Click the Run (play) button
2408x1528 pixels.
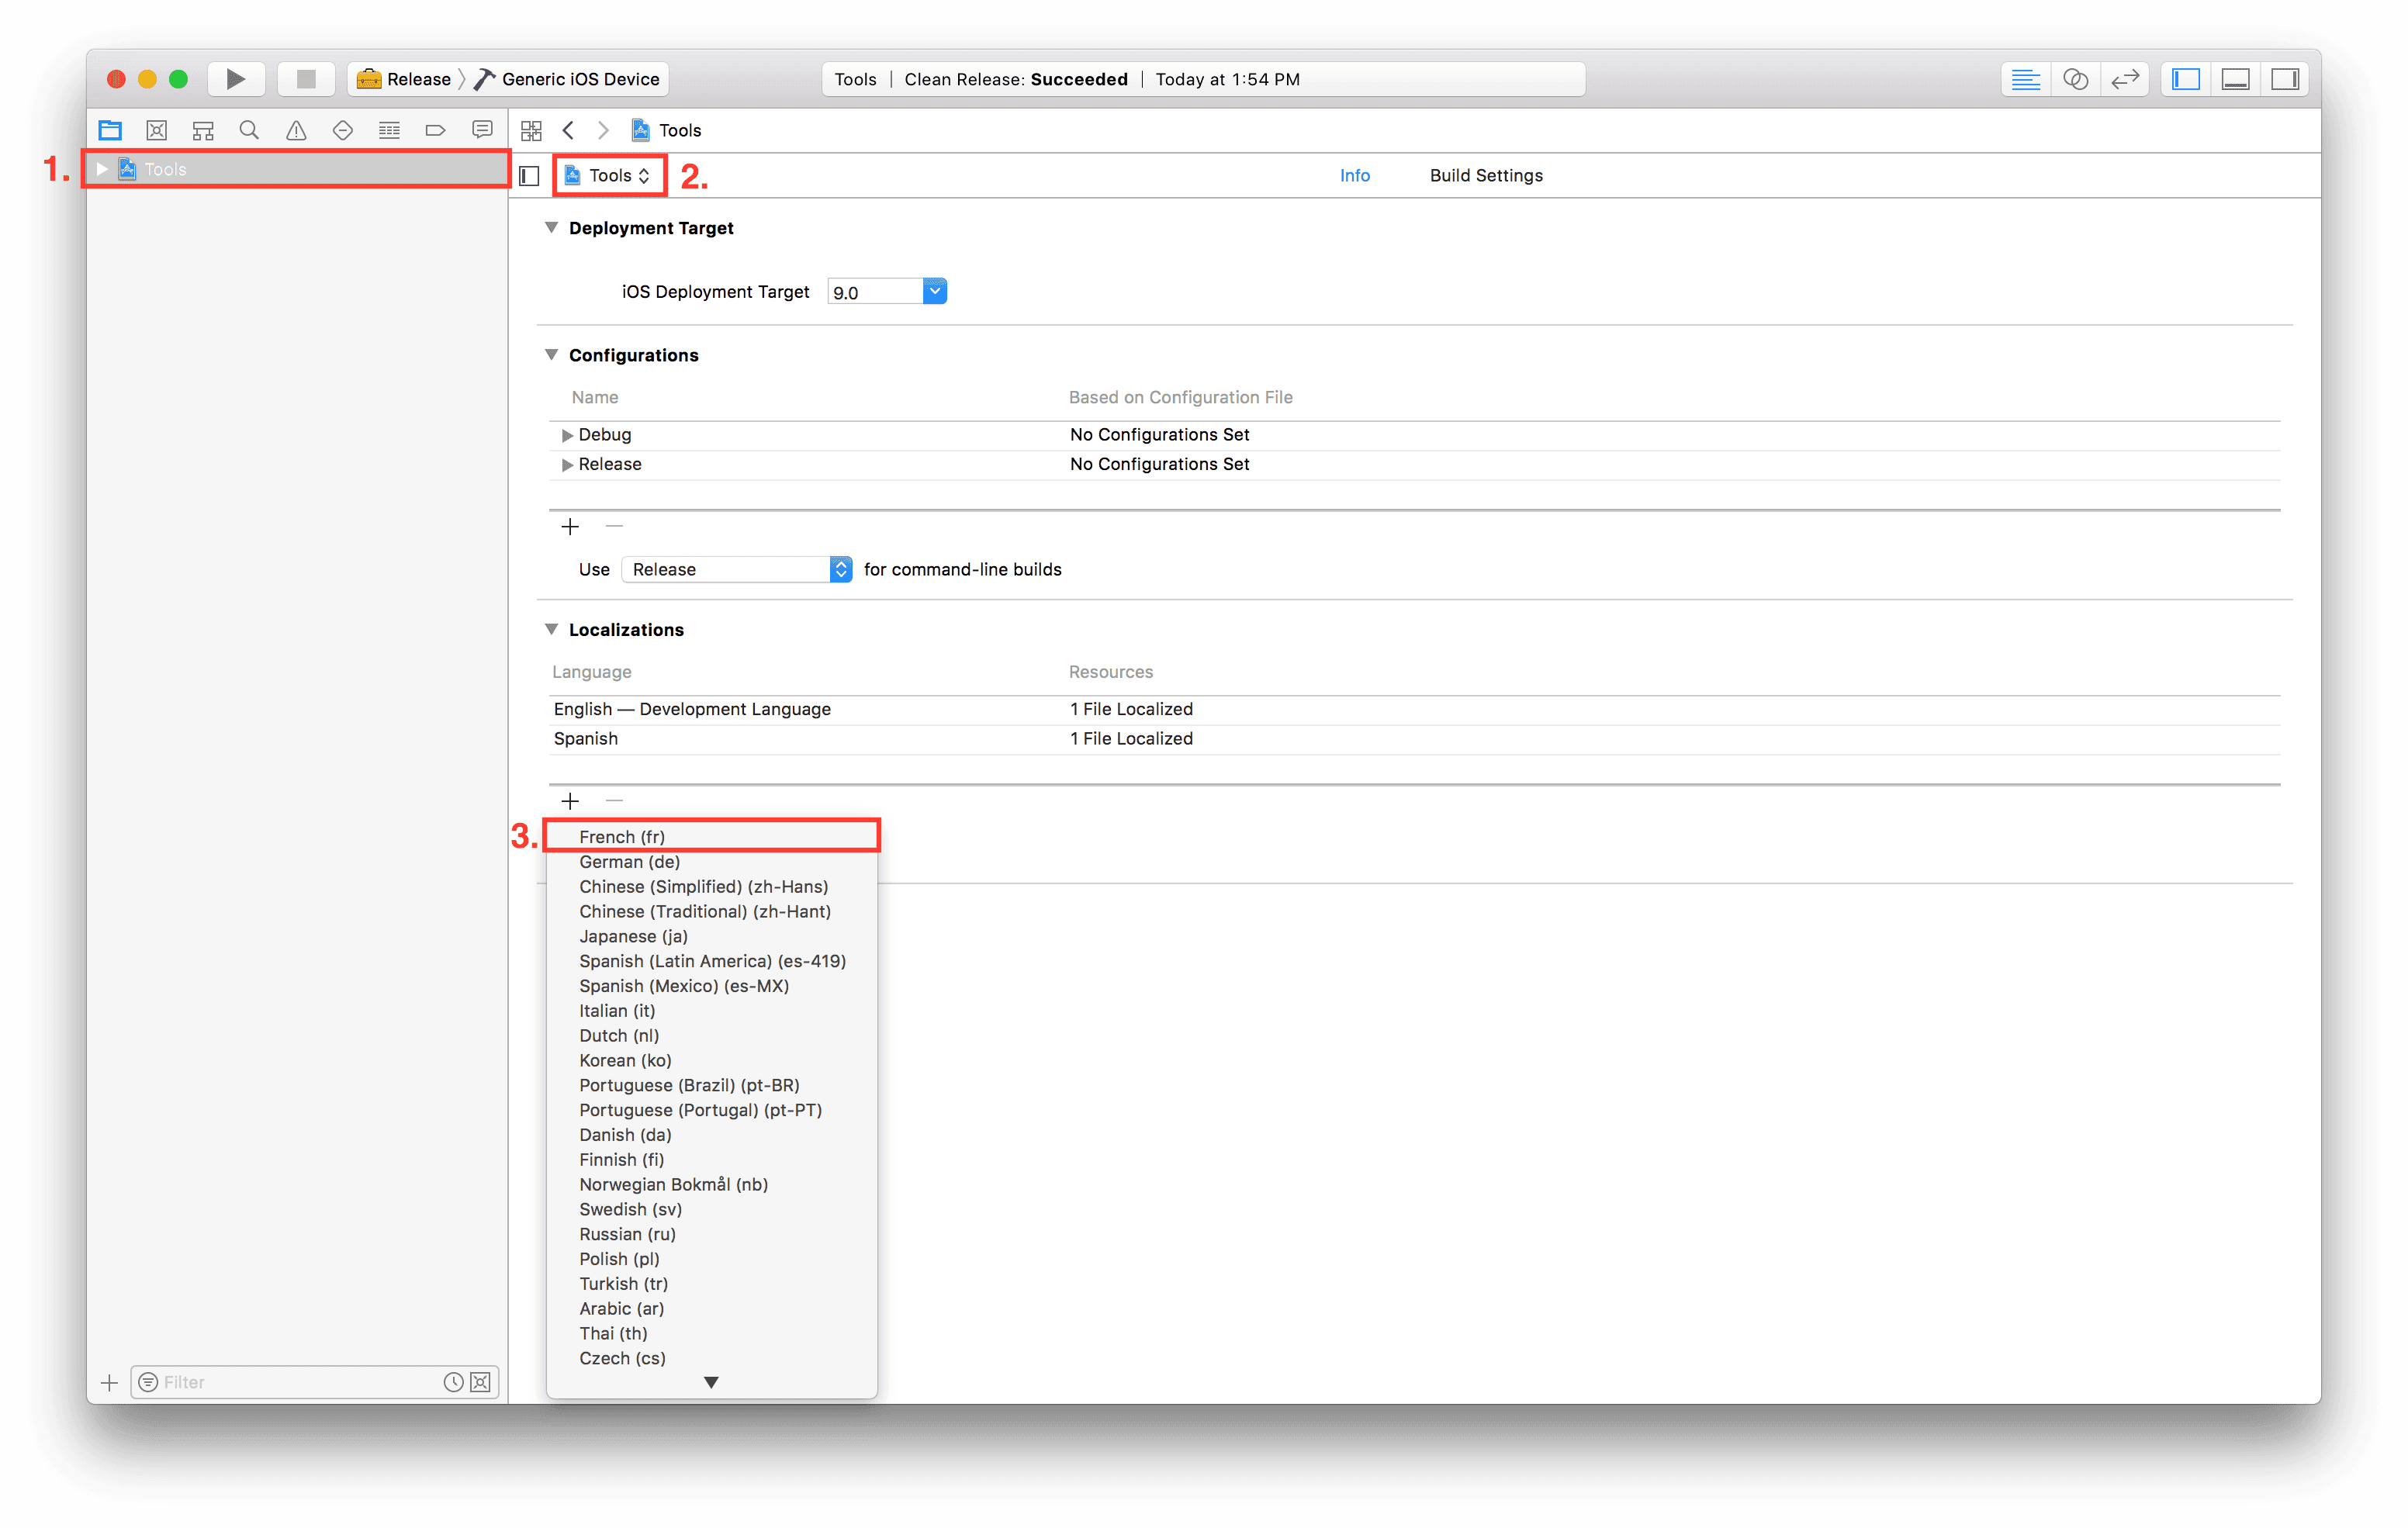pyautogui.click(x=235, y=79)
